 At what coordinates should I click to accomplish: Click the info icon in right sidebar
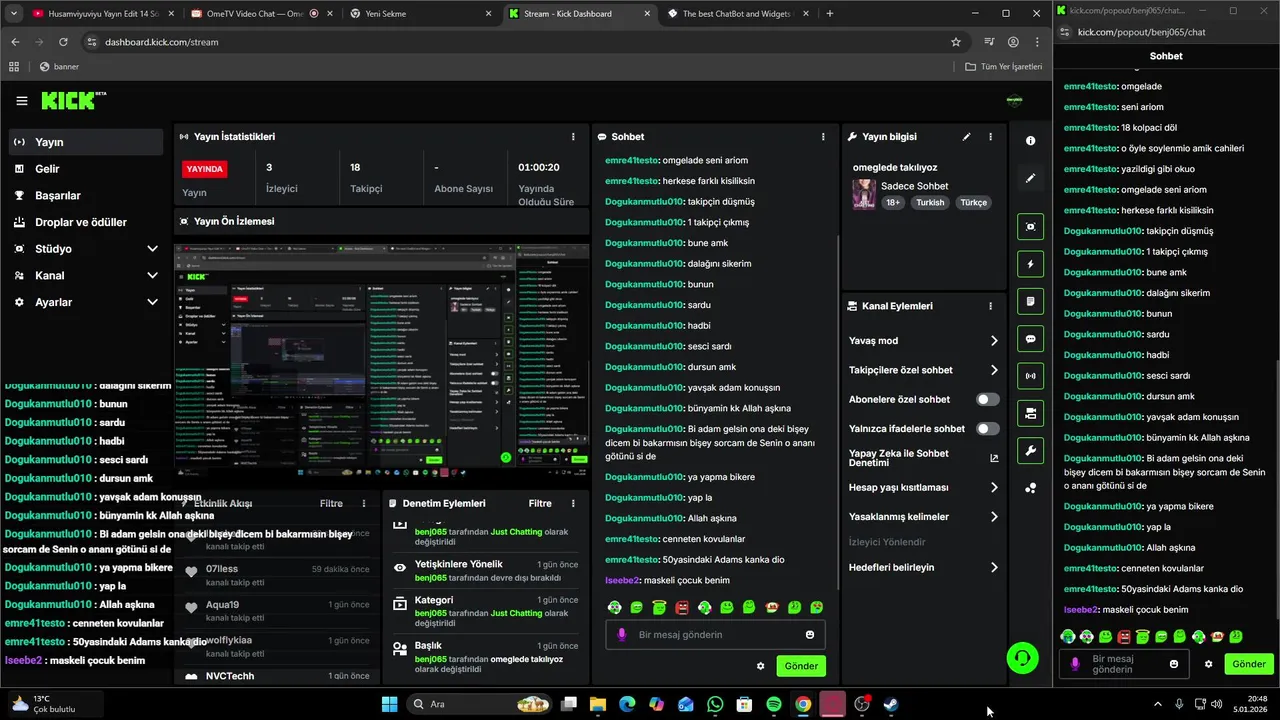pos(1031,141)
